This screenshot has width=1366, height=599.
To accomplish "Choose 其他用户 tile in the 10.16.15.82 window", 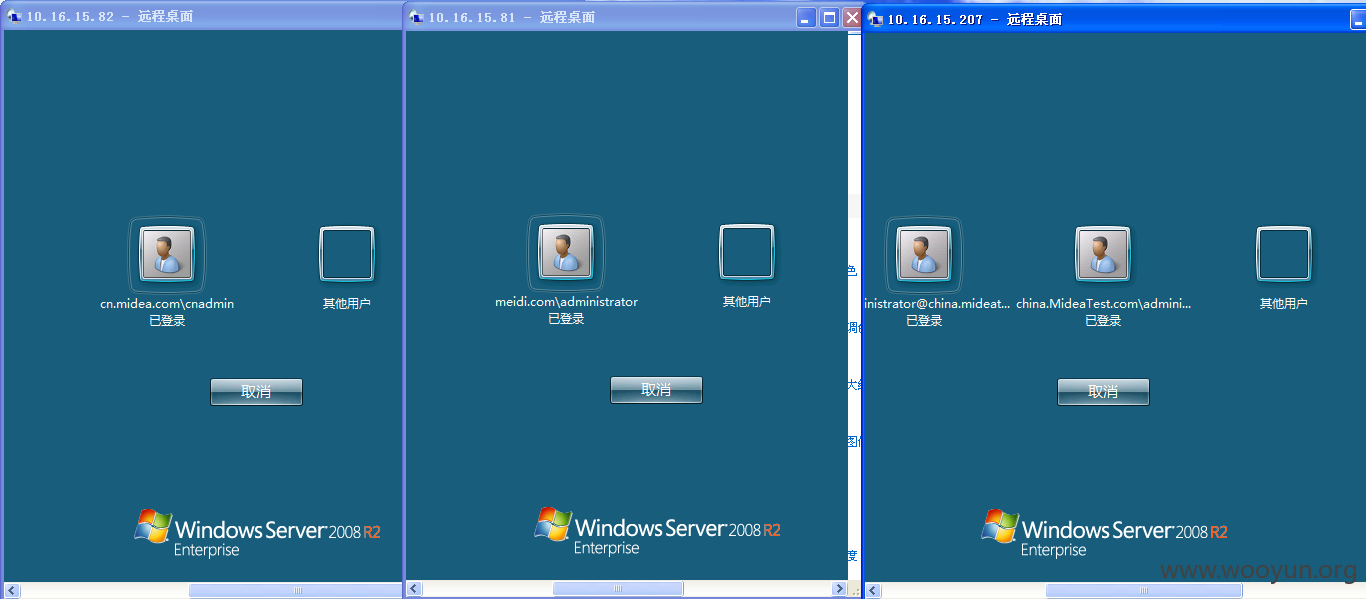I will pyautogui.click(x=347, y=254).
